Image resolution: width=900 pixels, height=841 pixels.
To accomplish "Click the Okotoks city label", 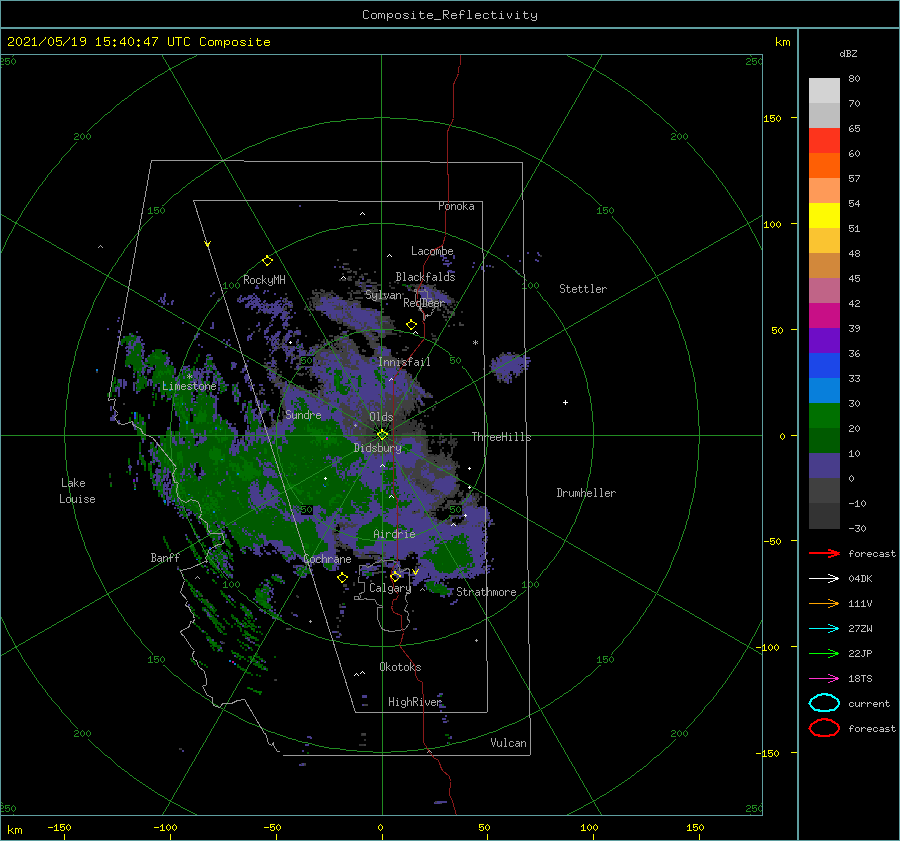I will click(x=400, y=667).
